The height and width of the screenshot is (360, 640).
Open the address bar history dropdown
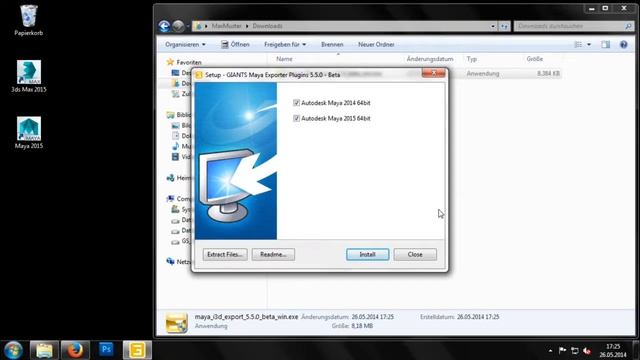pos(493,26)
